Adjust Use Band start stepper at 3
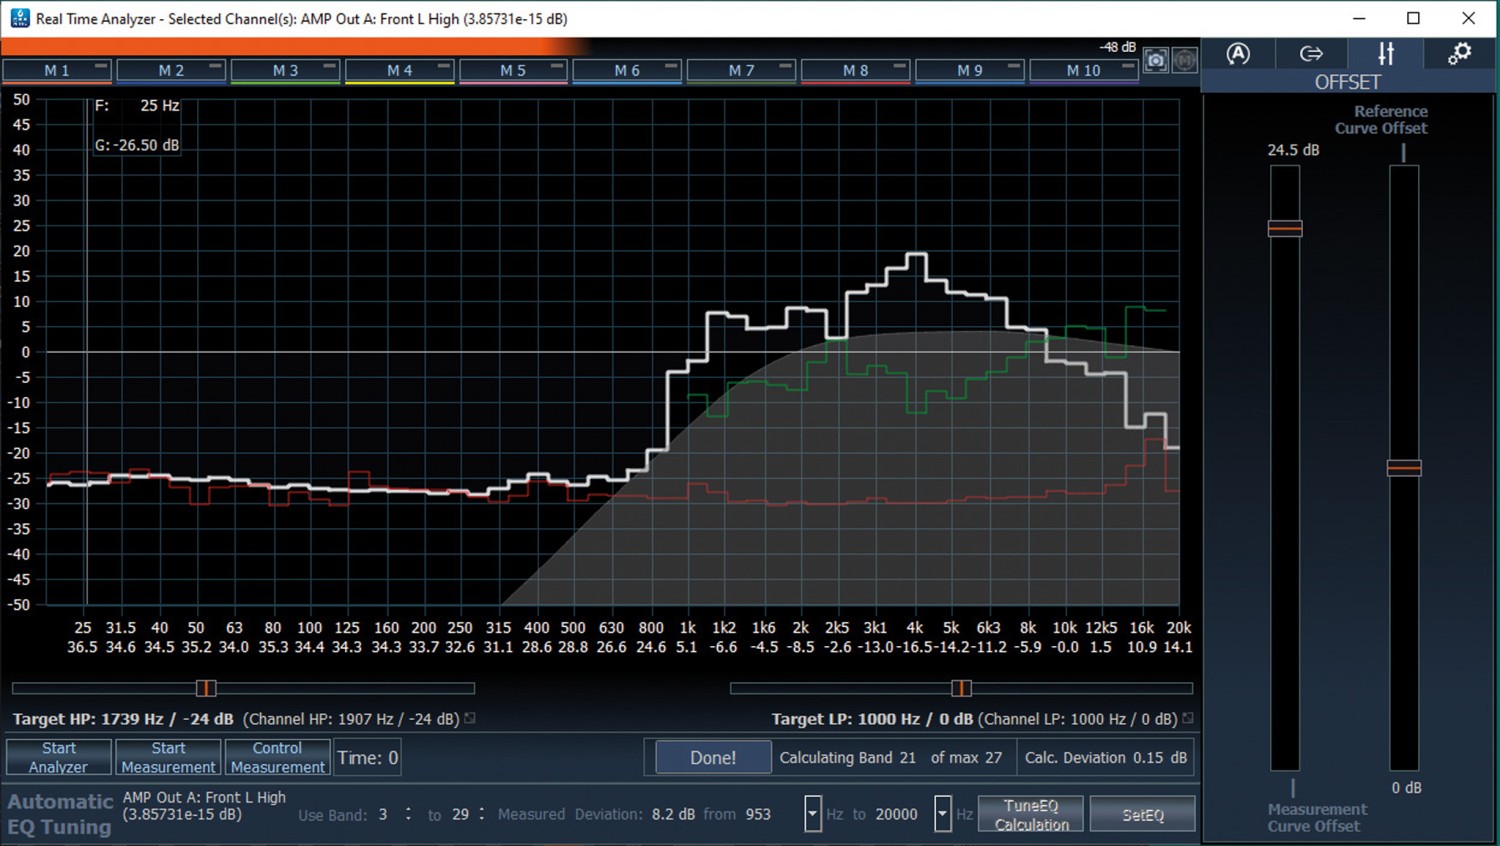Viewport: 1500px width, 846px height. [408, 814]
